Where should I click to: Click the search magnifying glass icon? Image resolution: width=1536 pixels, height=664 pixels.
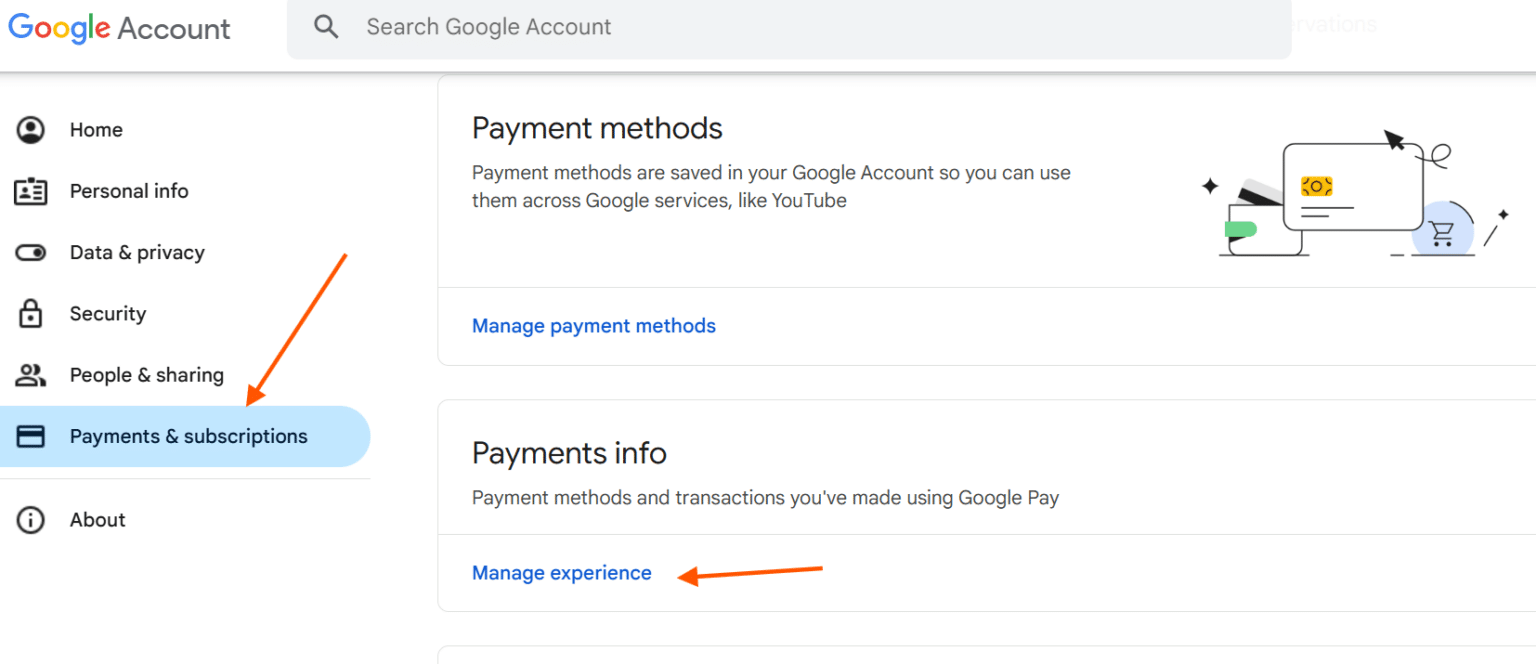(326, 26)
